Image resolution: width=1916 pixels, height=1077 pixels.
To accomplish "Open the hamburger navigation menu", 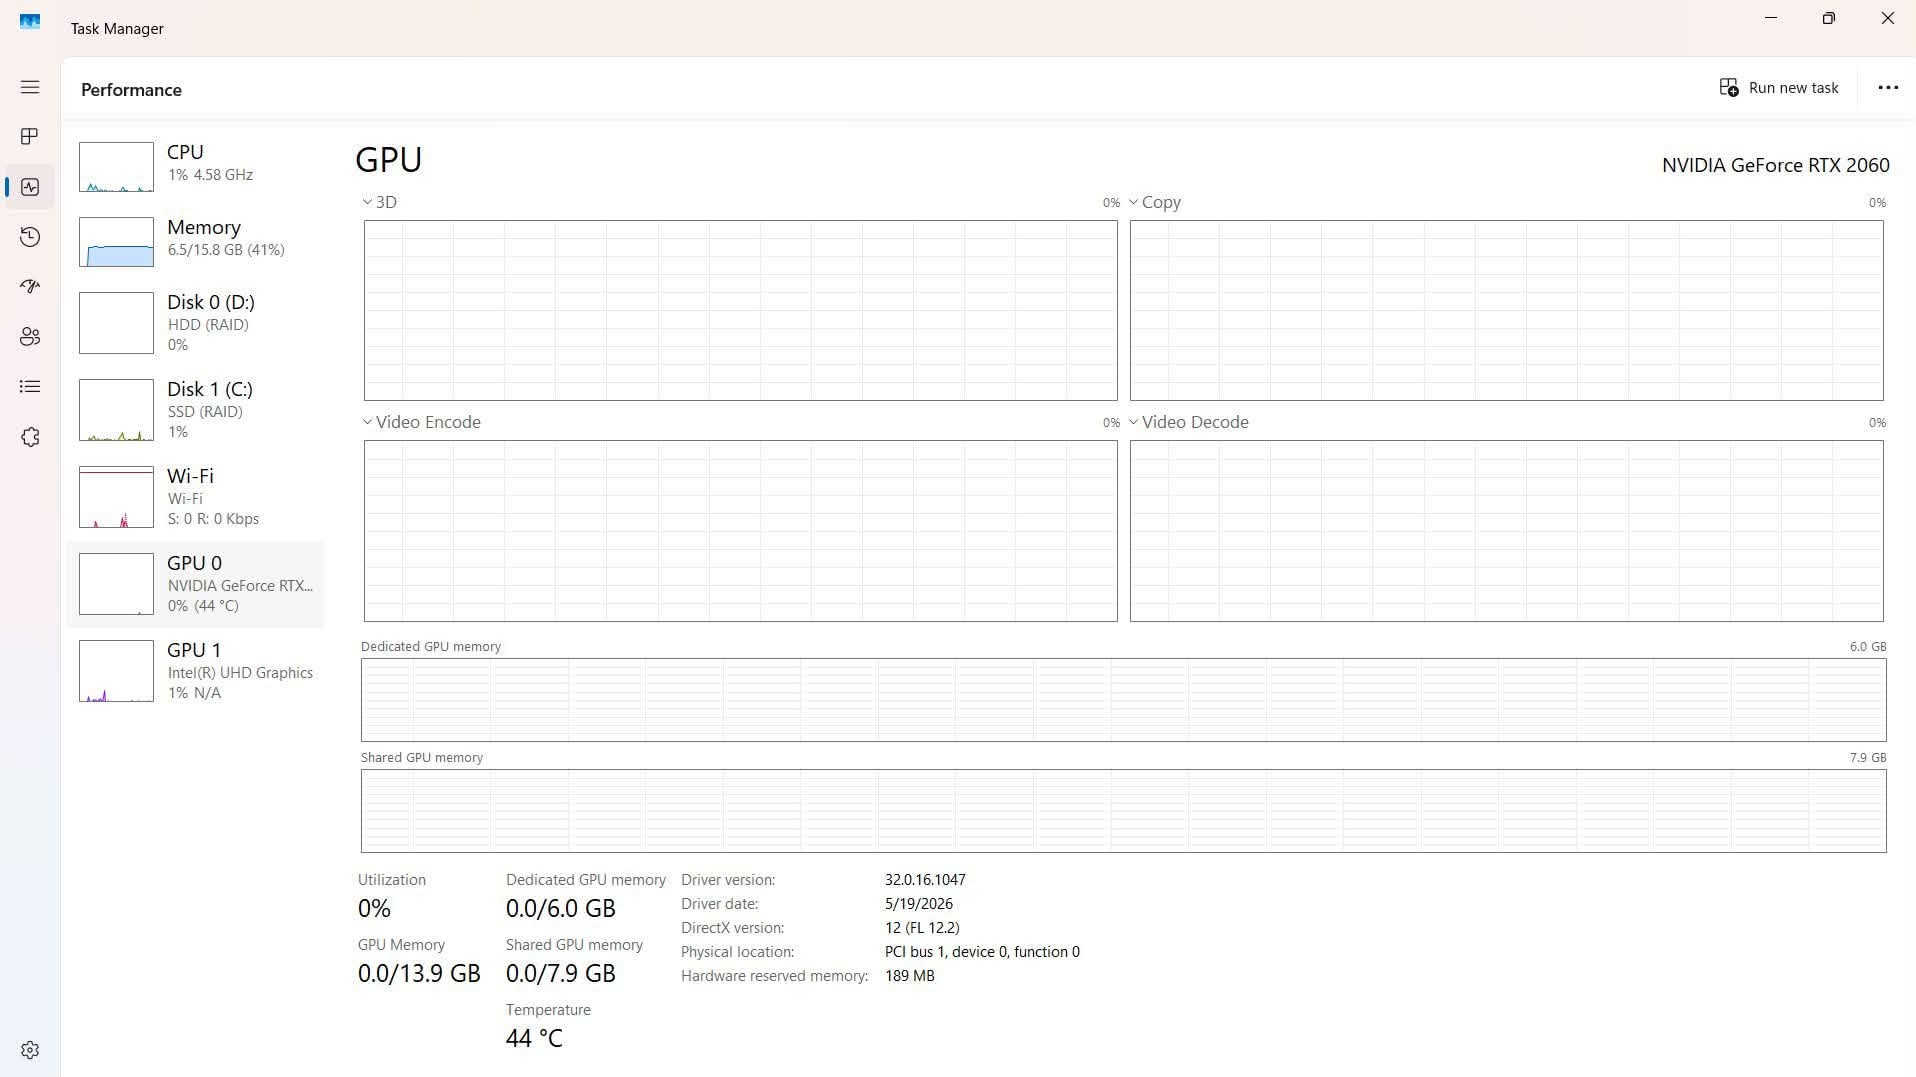I will [x=30, y=87].
